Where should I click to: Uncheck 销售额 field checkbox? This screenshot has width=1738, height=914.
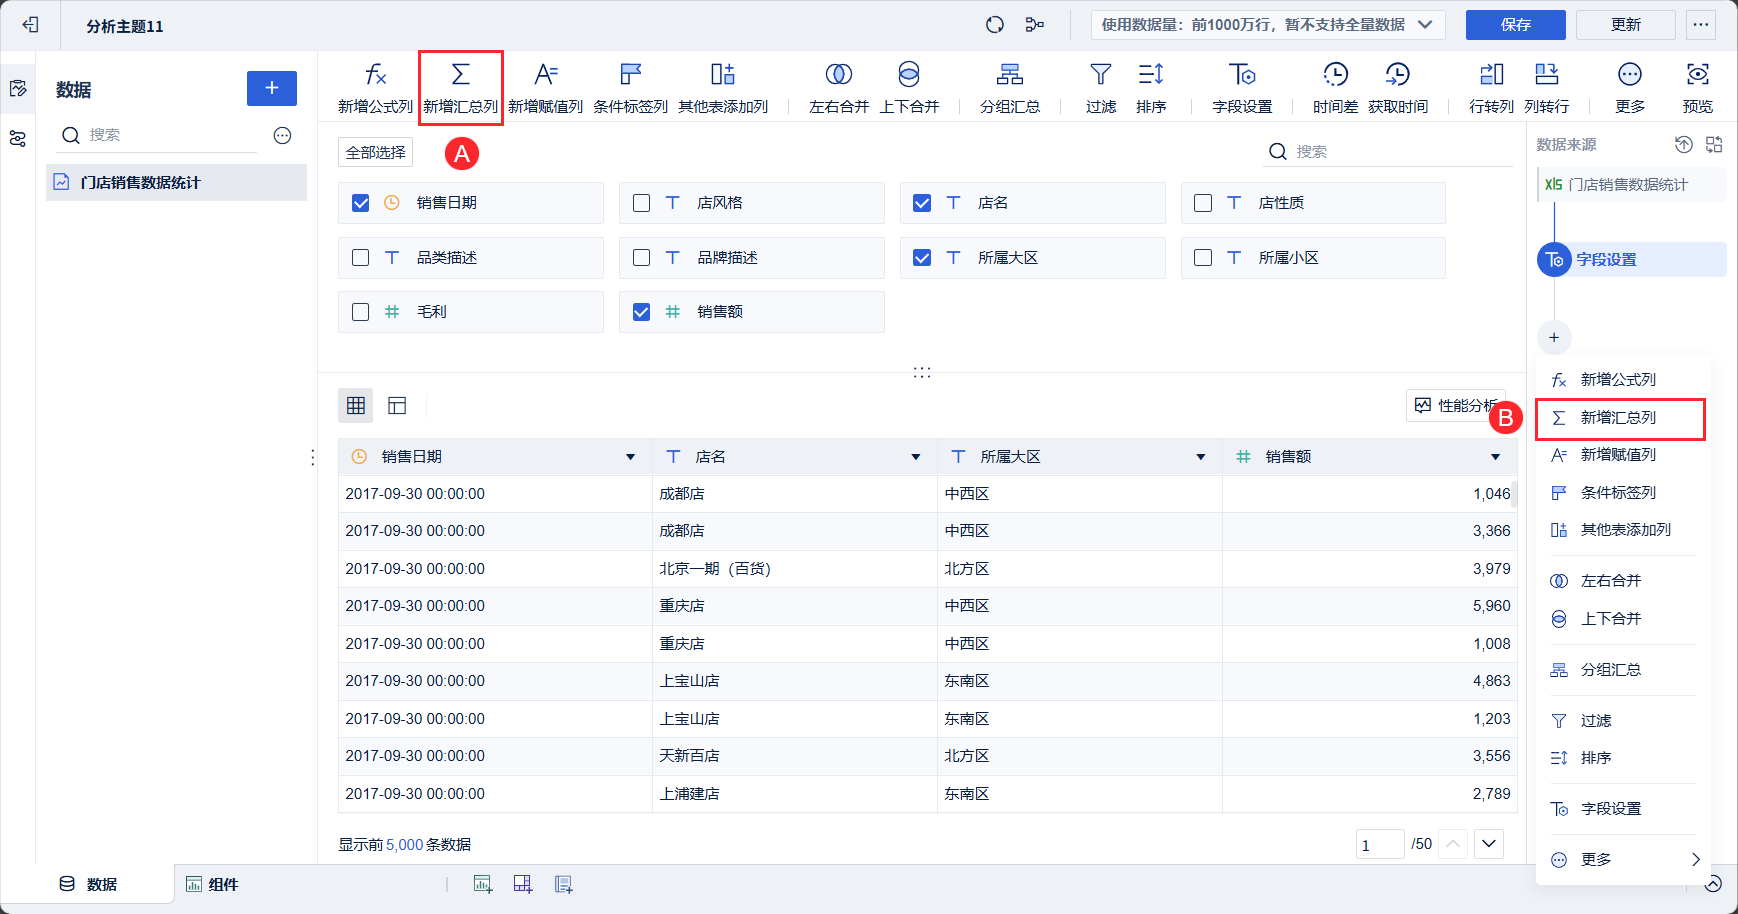pos(642,312)
